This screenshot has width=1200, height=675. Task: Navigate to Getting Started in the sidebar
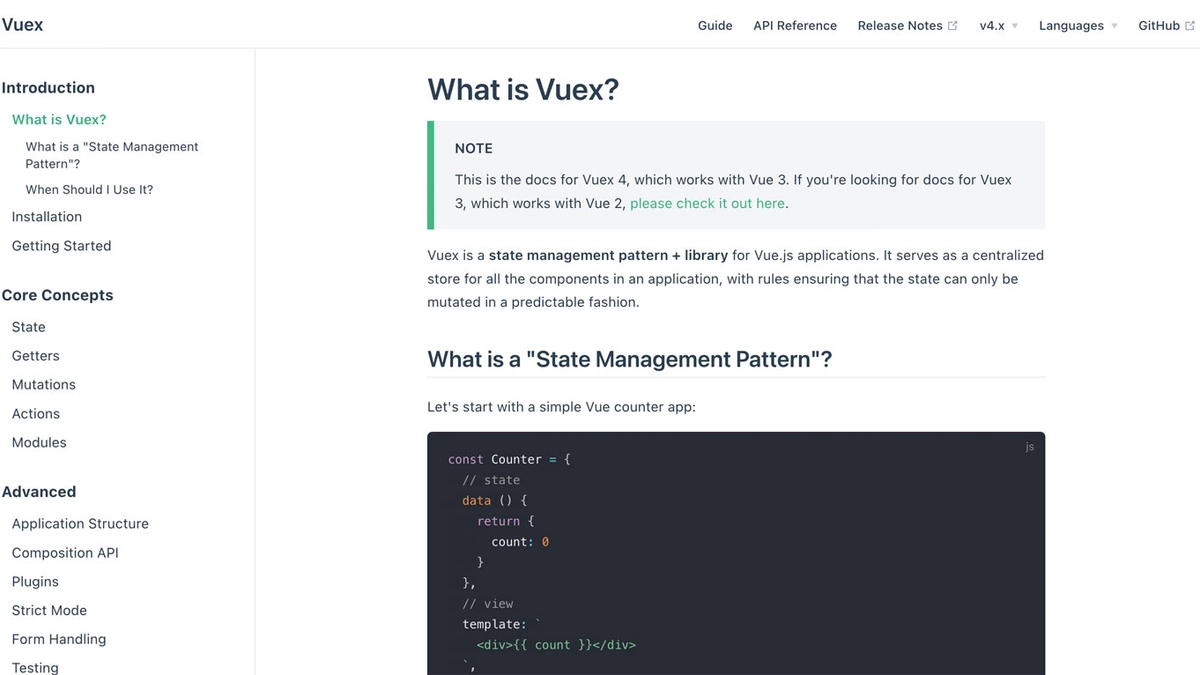pyautogui.click(x=61, y=245)
